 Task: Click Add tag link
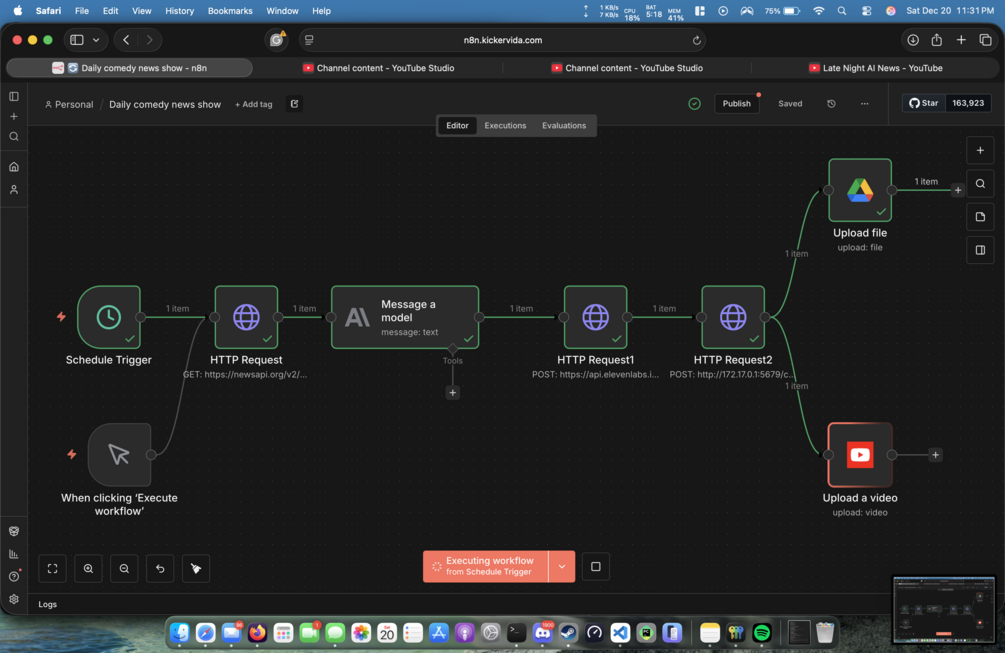pos(253,104)
